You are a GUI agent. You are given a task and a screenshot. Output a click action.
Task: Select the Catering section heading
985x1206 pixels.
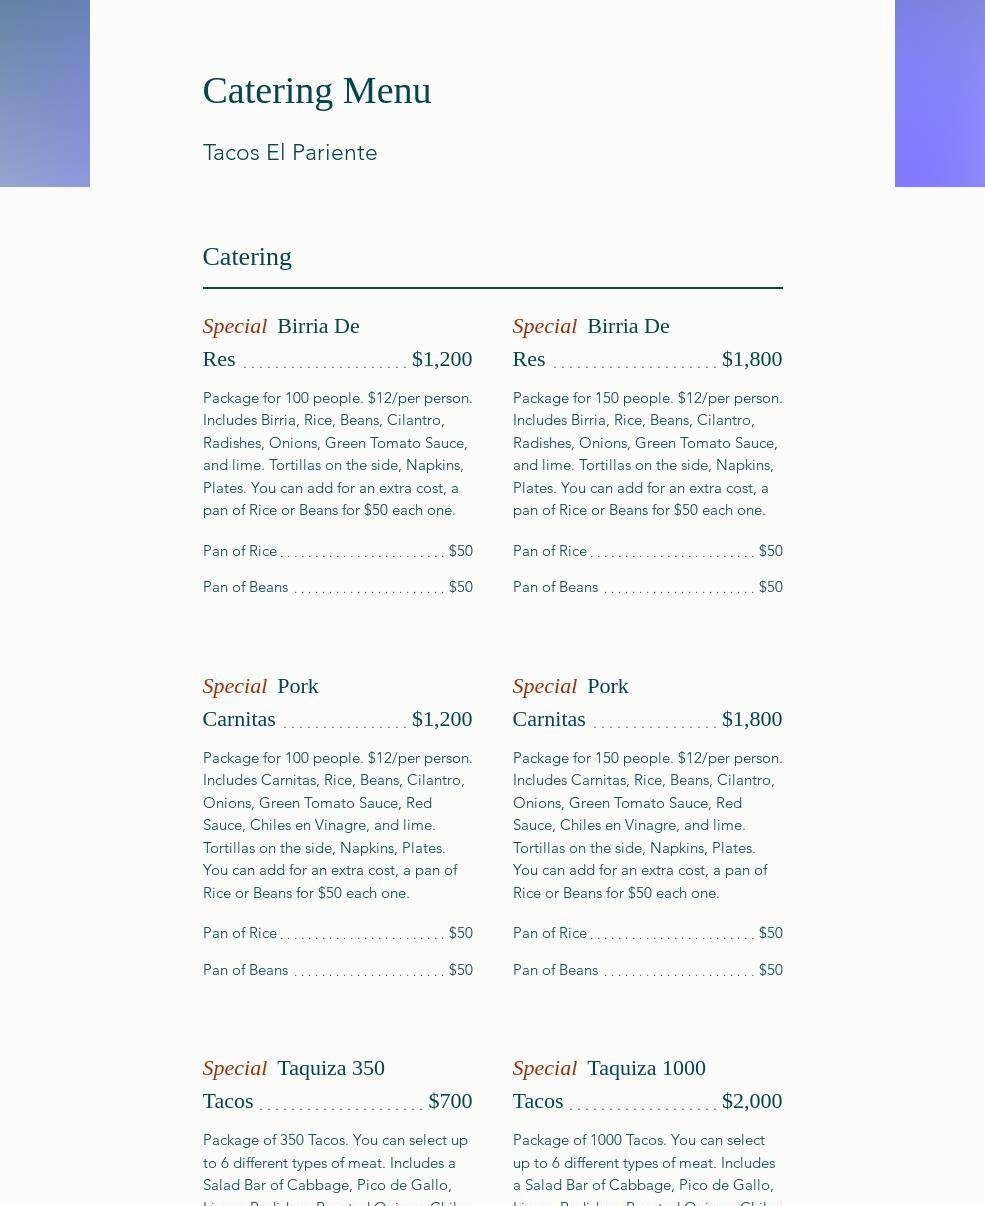coord(247,257)
